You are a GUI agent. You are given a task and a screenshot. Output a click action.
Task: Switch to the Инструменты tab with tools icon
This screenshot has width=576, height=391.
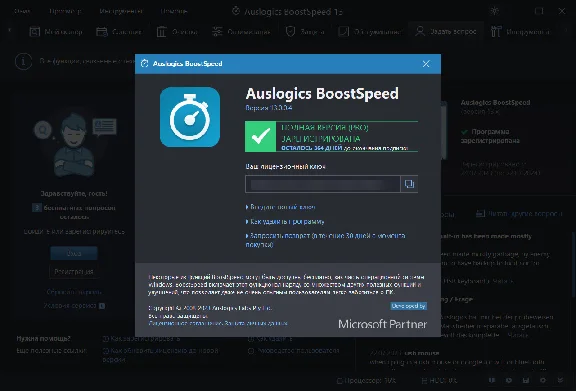[x=520, y=32]
